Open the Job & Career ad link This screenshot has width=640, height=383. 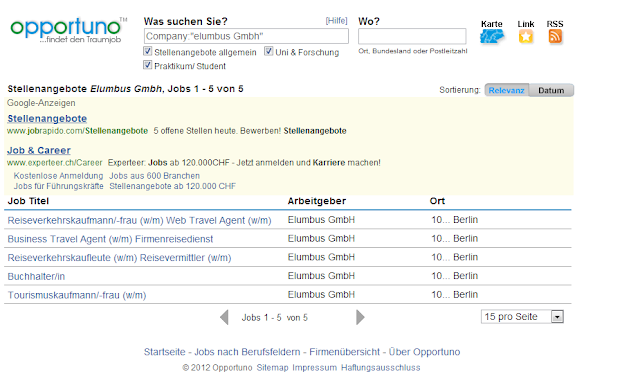(x=39, y=150)
